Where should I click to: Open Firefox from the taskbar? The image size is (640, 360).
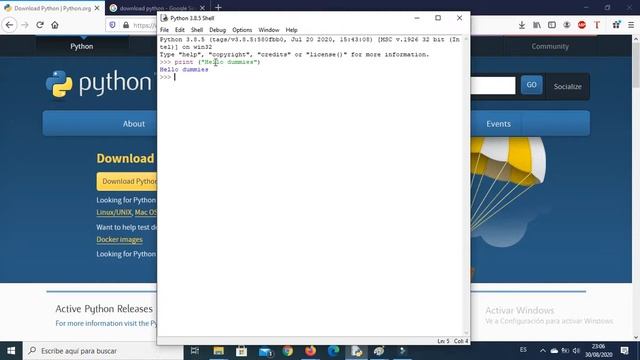pos(311,351)
